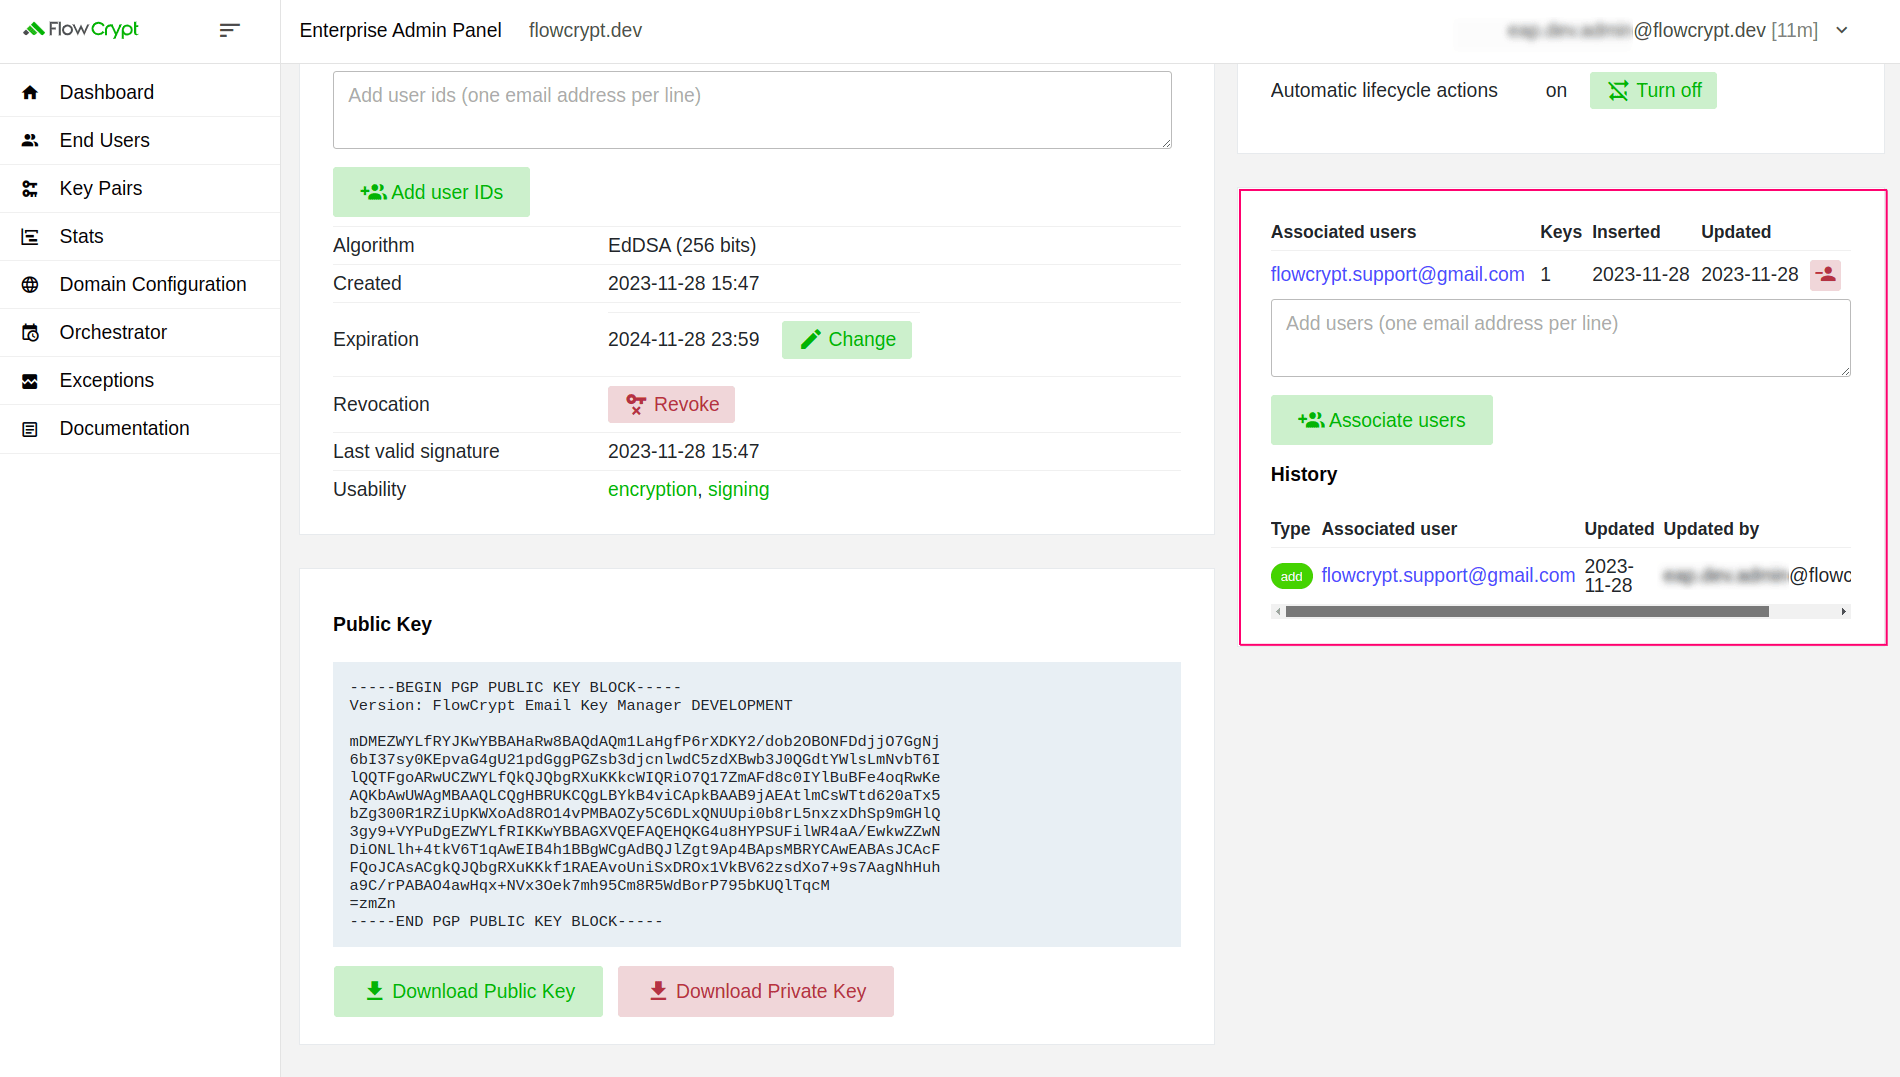The image size is (1900, 1077).
Task: Remove flowcrypt.support@gmail.com association via red user icon
Action: click(x=1826, y=274)
